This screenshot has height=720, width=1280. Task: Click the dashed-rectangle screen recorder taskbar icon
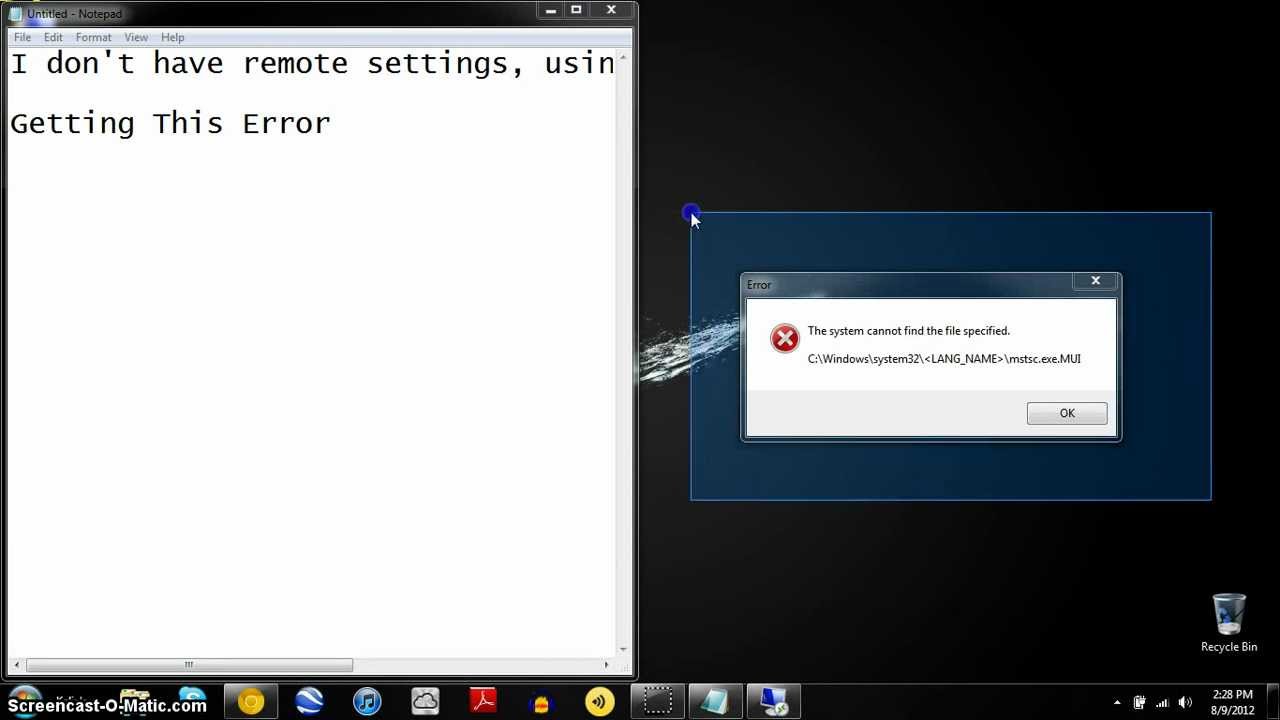point(657,702)
